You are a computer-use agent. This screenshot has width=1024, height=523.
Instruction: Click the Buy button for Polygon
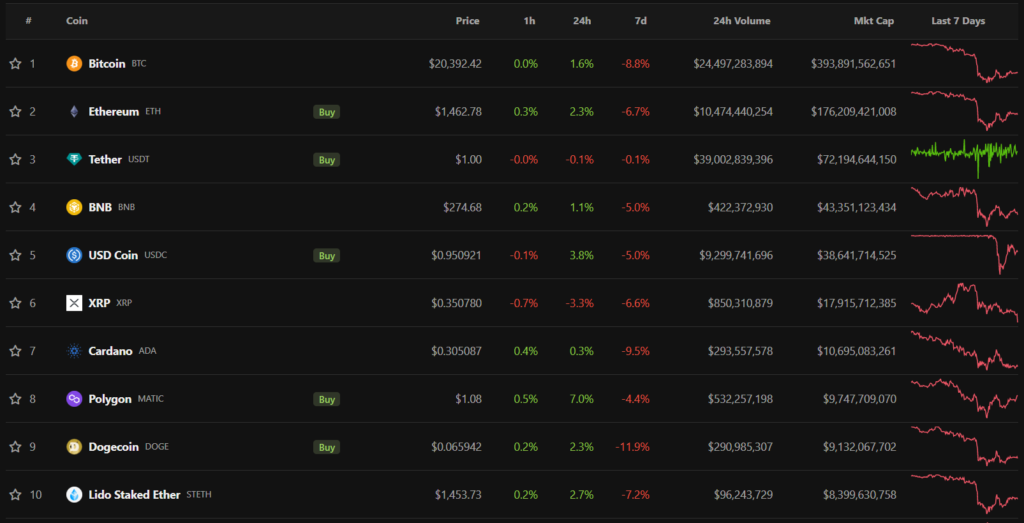[327, 399]
